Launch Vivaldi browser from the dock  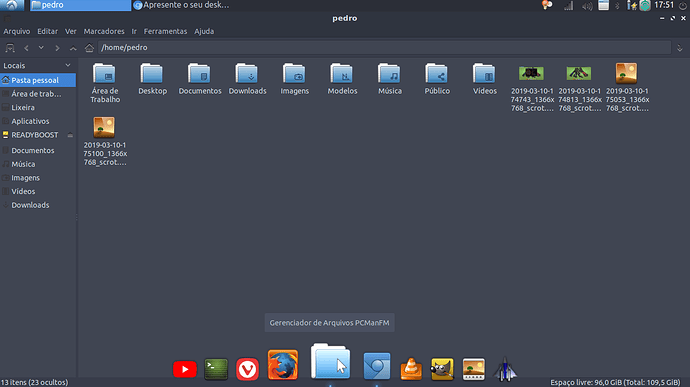tap(247, 369)
